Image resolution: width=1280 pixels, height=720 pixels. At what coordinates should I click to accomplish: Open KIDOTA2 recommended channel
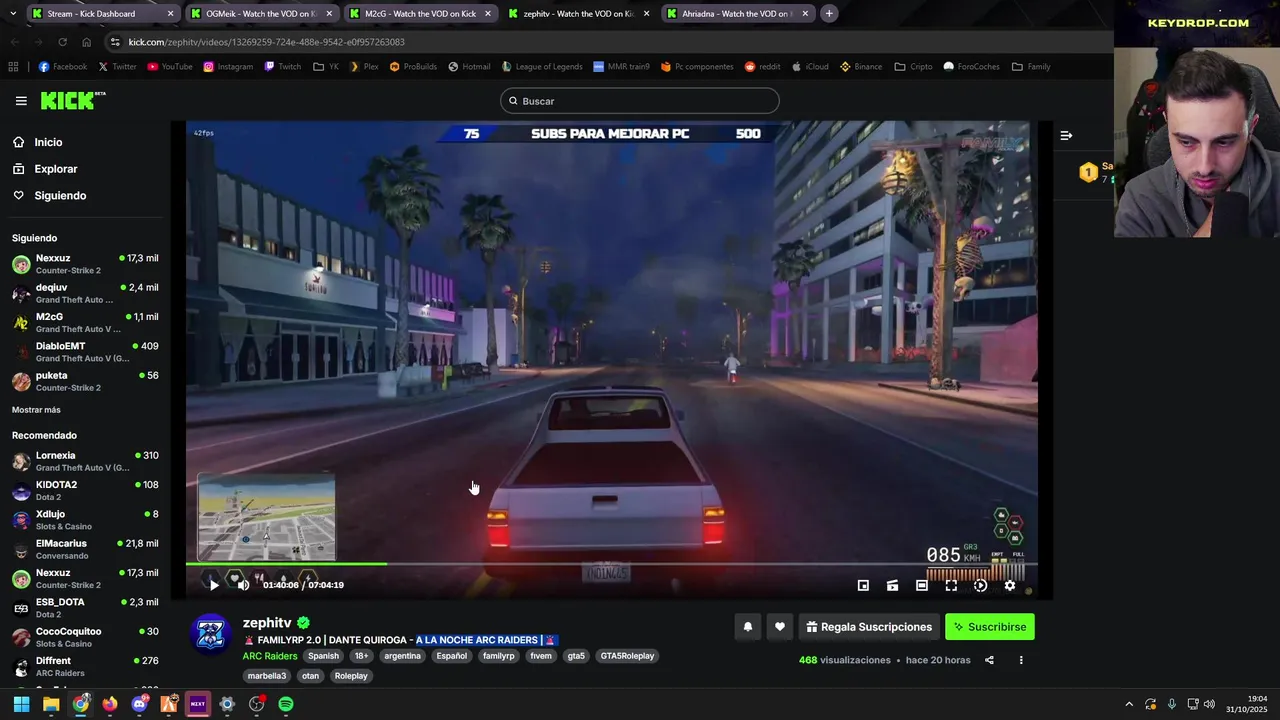coord(85,490)
